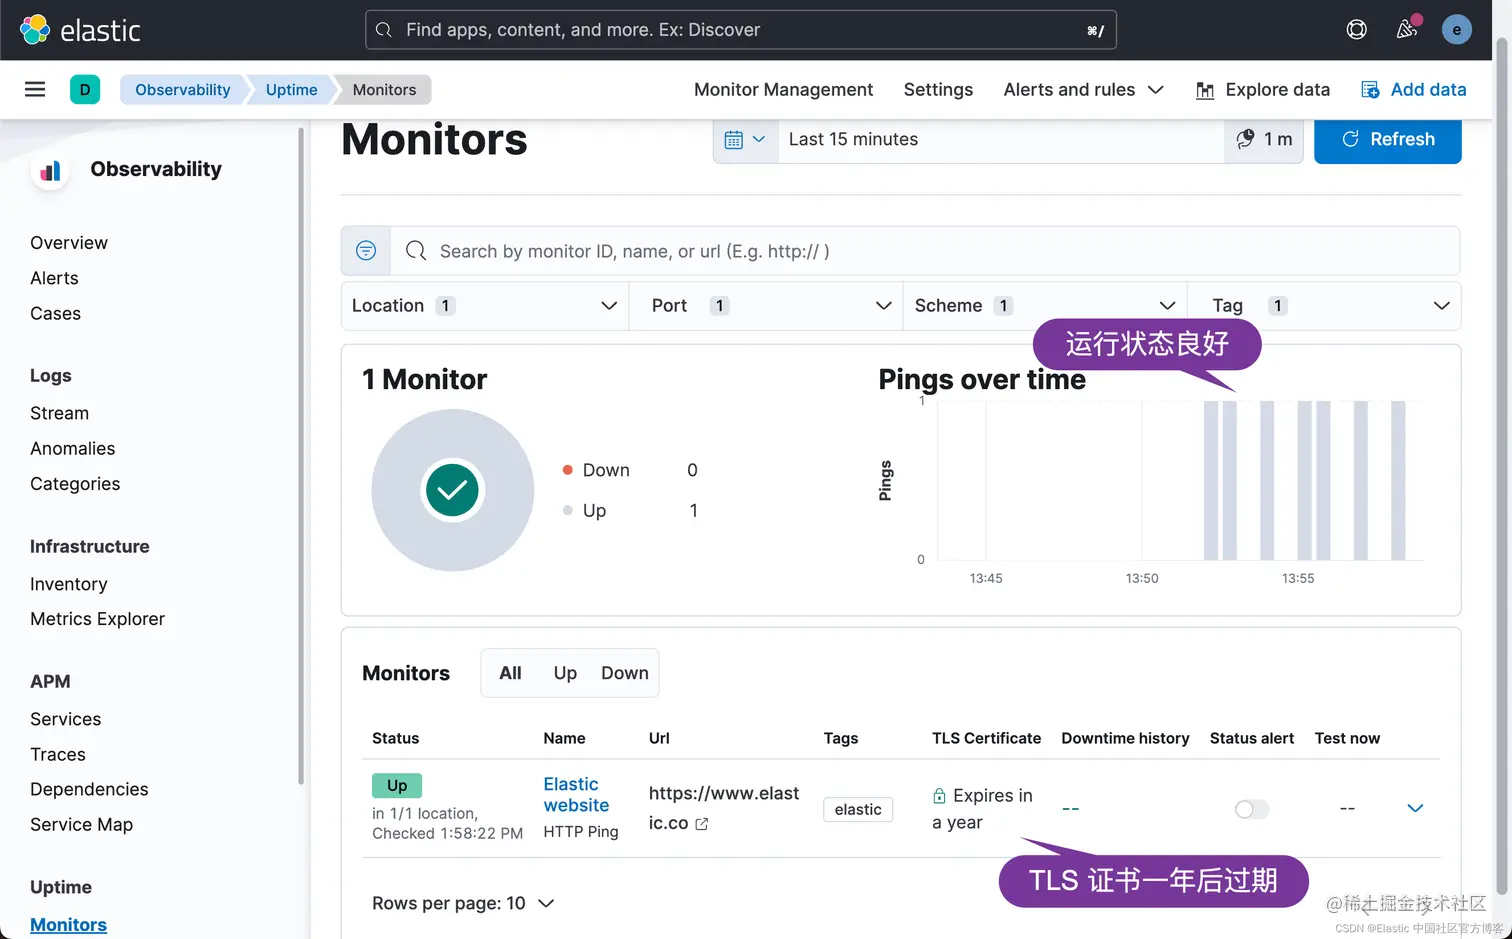Expand the Elastic website monitor row
Viewport: 1512px width, 939px height.
pyautogui.click(x=1415, y=808)
